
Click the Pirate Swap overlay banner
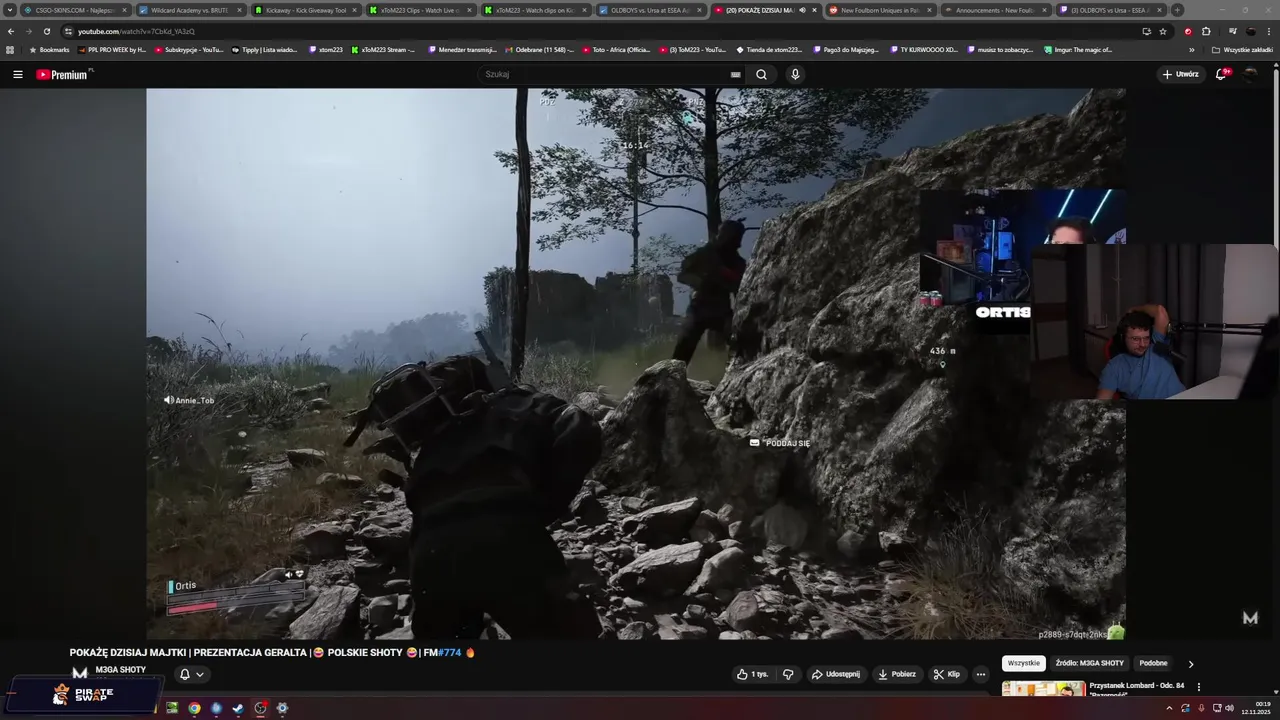point(84,693)
